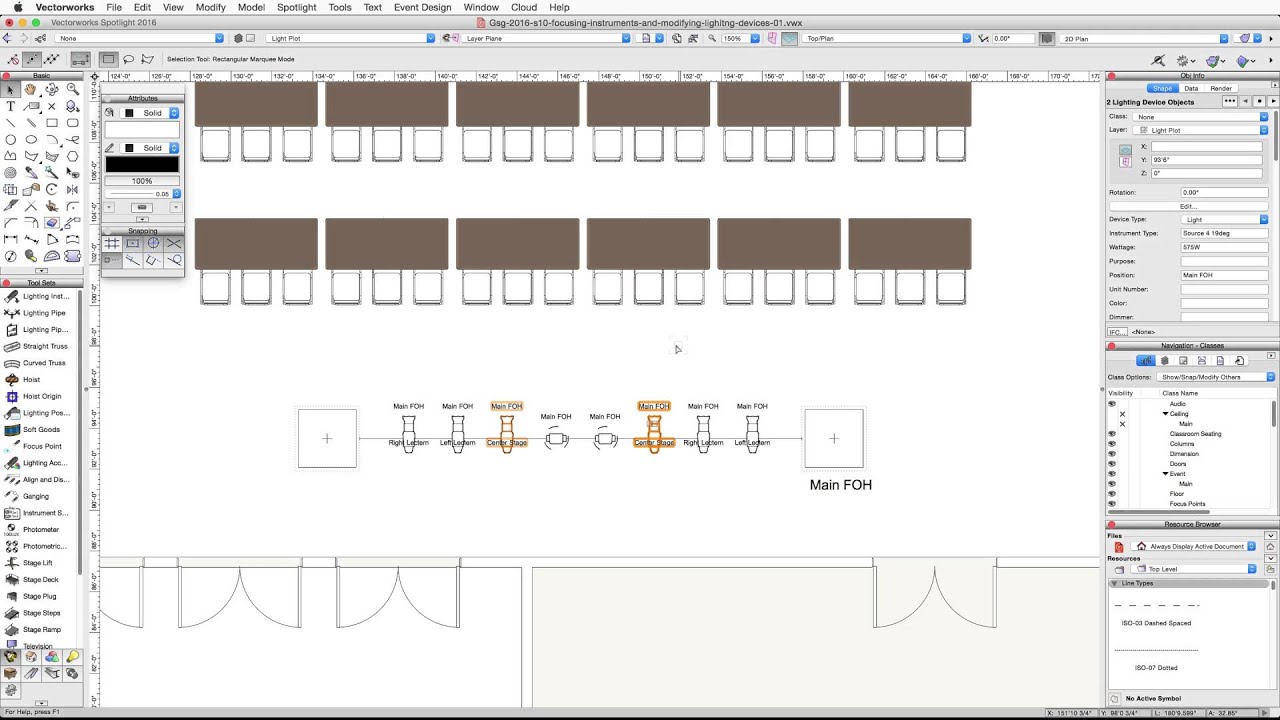Toggle visibility of Event class
Image resolution: width=1280 pixels, height=720 pixels.
pyautogui.click(x=1112, y=474)
